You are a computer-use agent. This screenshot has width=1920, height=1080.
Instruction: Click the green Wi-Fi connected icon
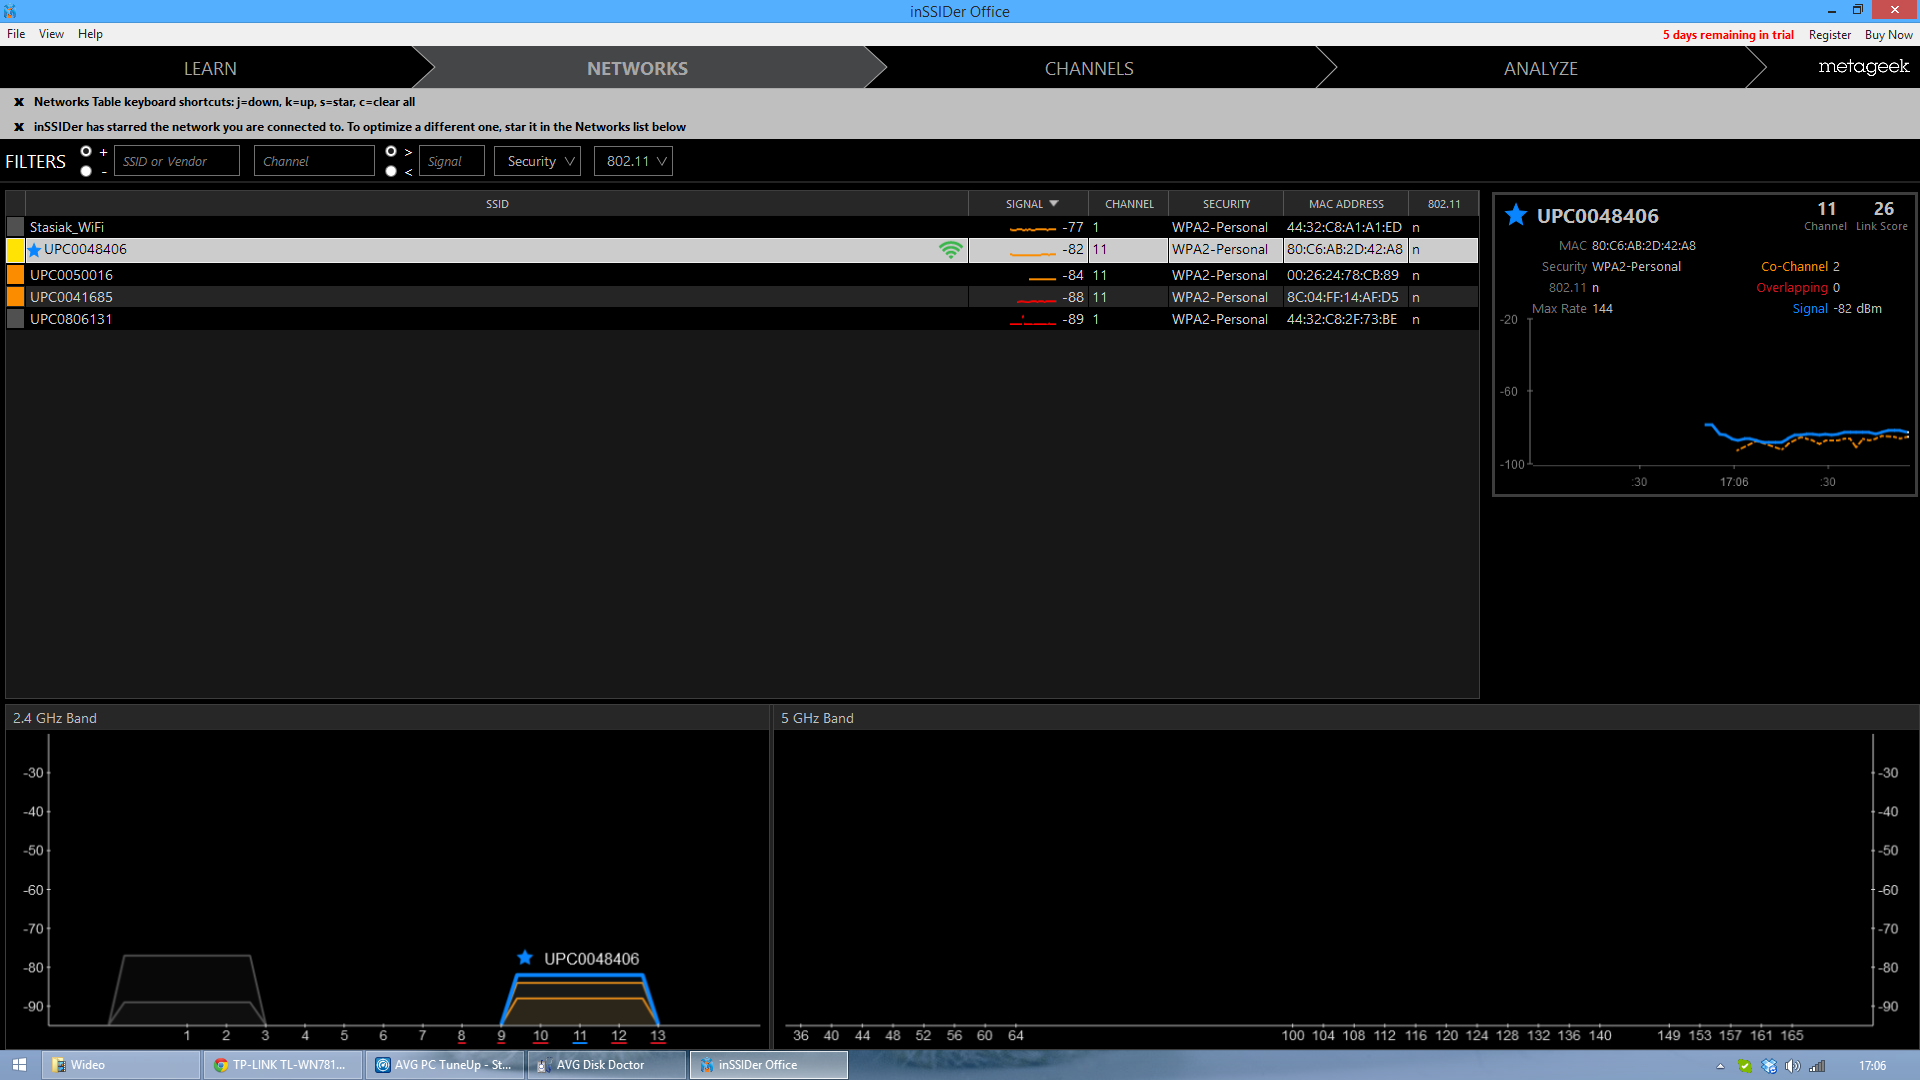(x=951, y=250)
